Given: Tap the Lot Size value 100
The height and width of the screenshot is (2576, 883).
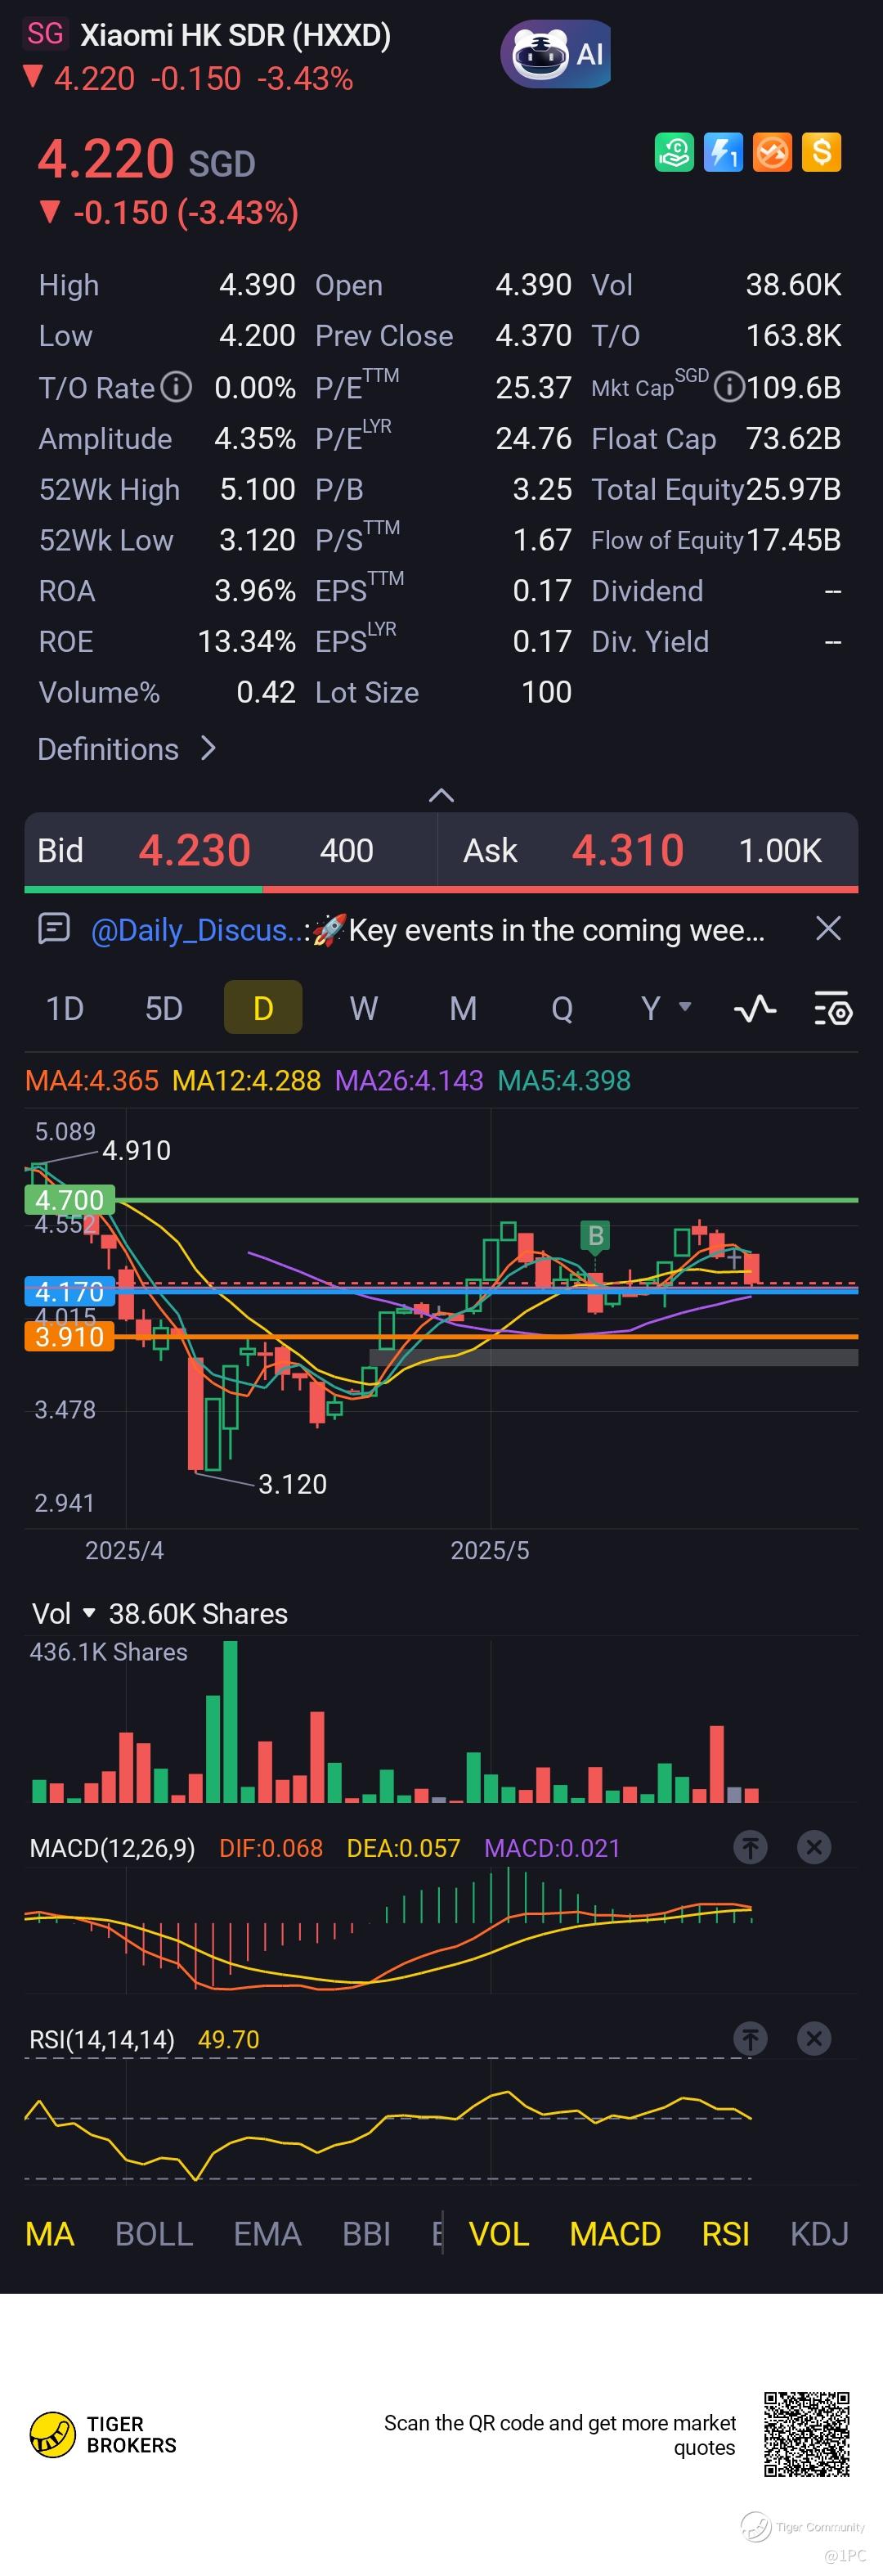Looking at the screenshot, I should click(546, 692).
